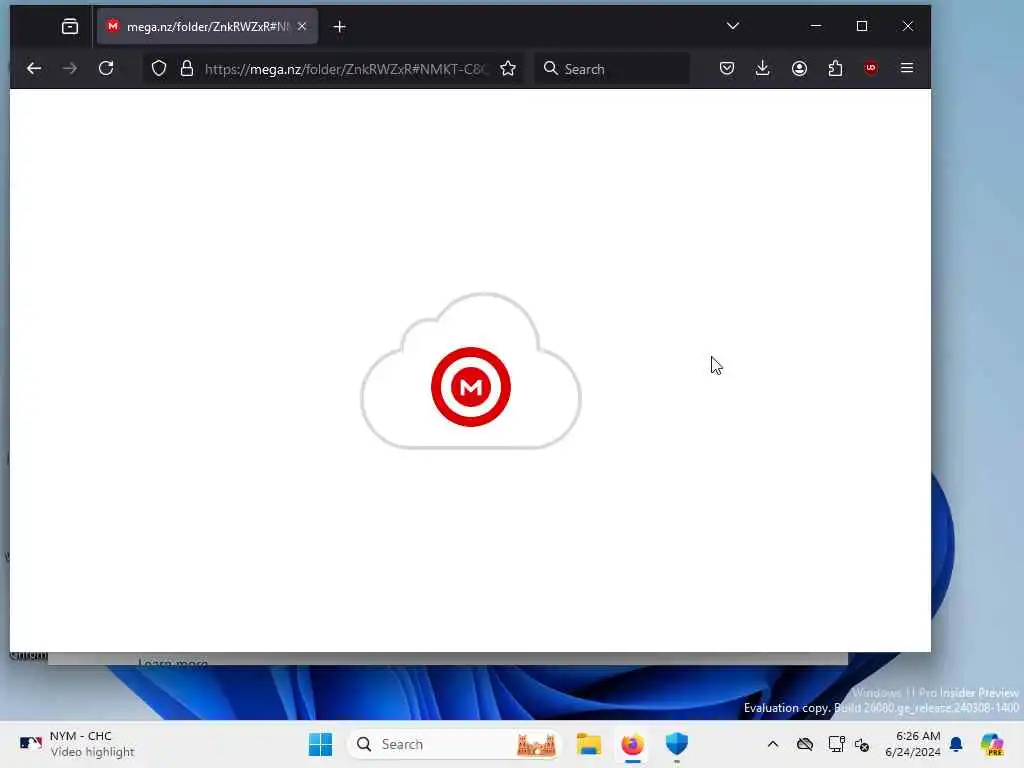Click the display network tray icon
The height and width of the screenshot is (768, 1024).
(837, 744)
